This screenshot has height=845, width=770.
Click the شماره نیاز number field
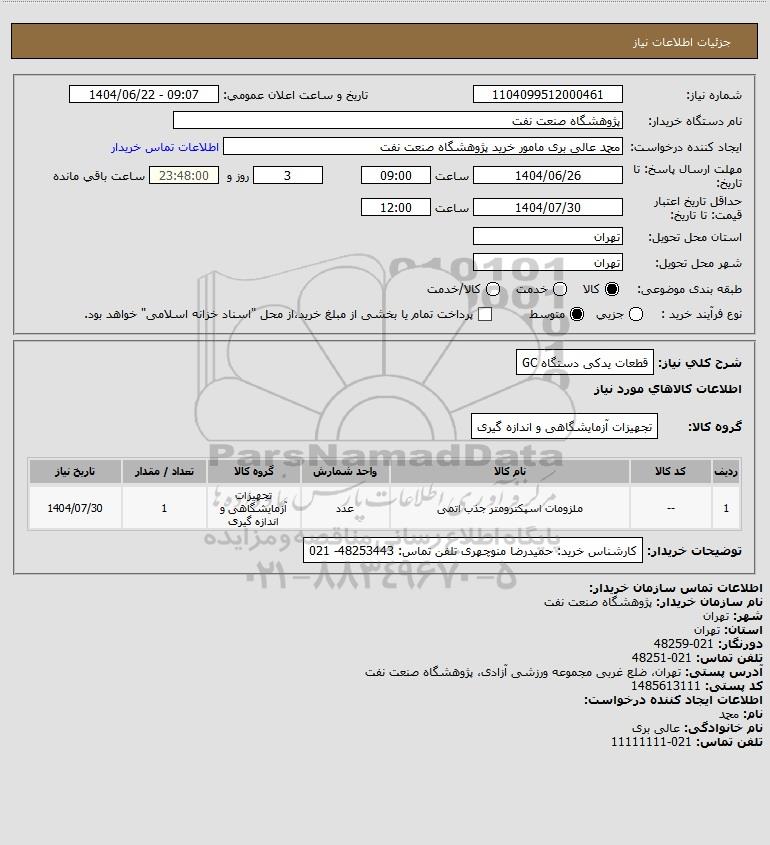(548, 94)
